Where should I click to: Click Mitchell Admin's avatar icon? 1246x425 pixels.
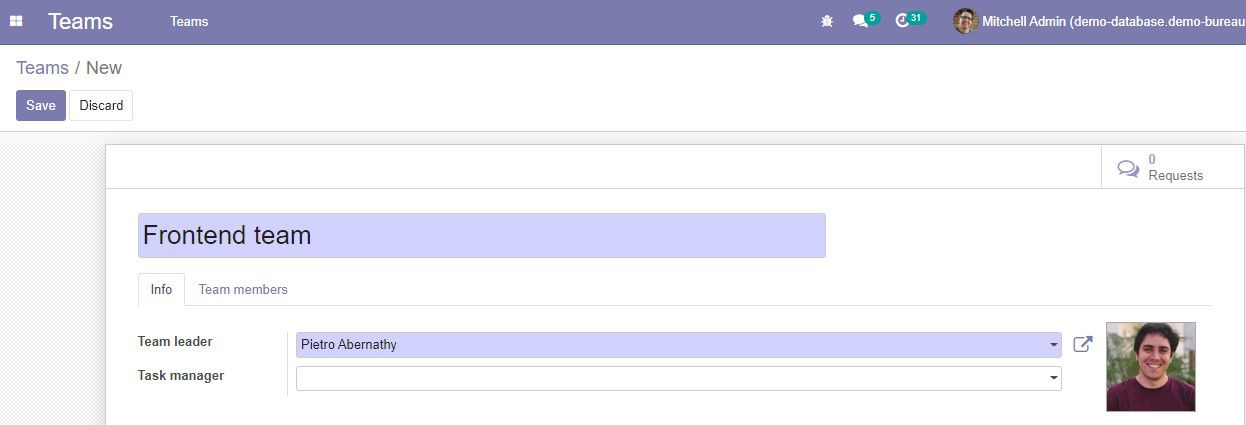point(965,21)
